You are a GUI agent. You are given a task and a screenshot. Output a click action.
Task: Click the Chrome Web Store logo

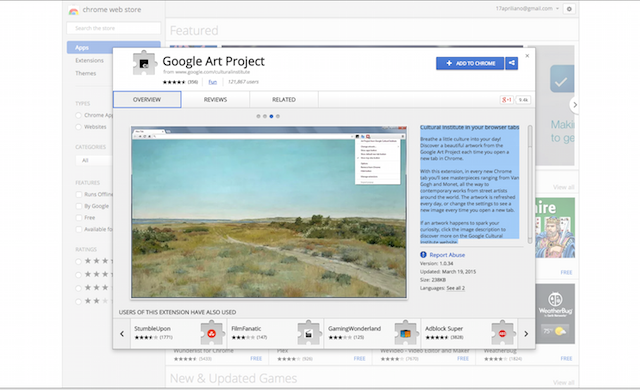pyautogui.click(x=73, y=10)
